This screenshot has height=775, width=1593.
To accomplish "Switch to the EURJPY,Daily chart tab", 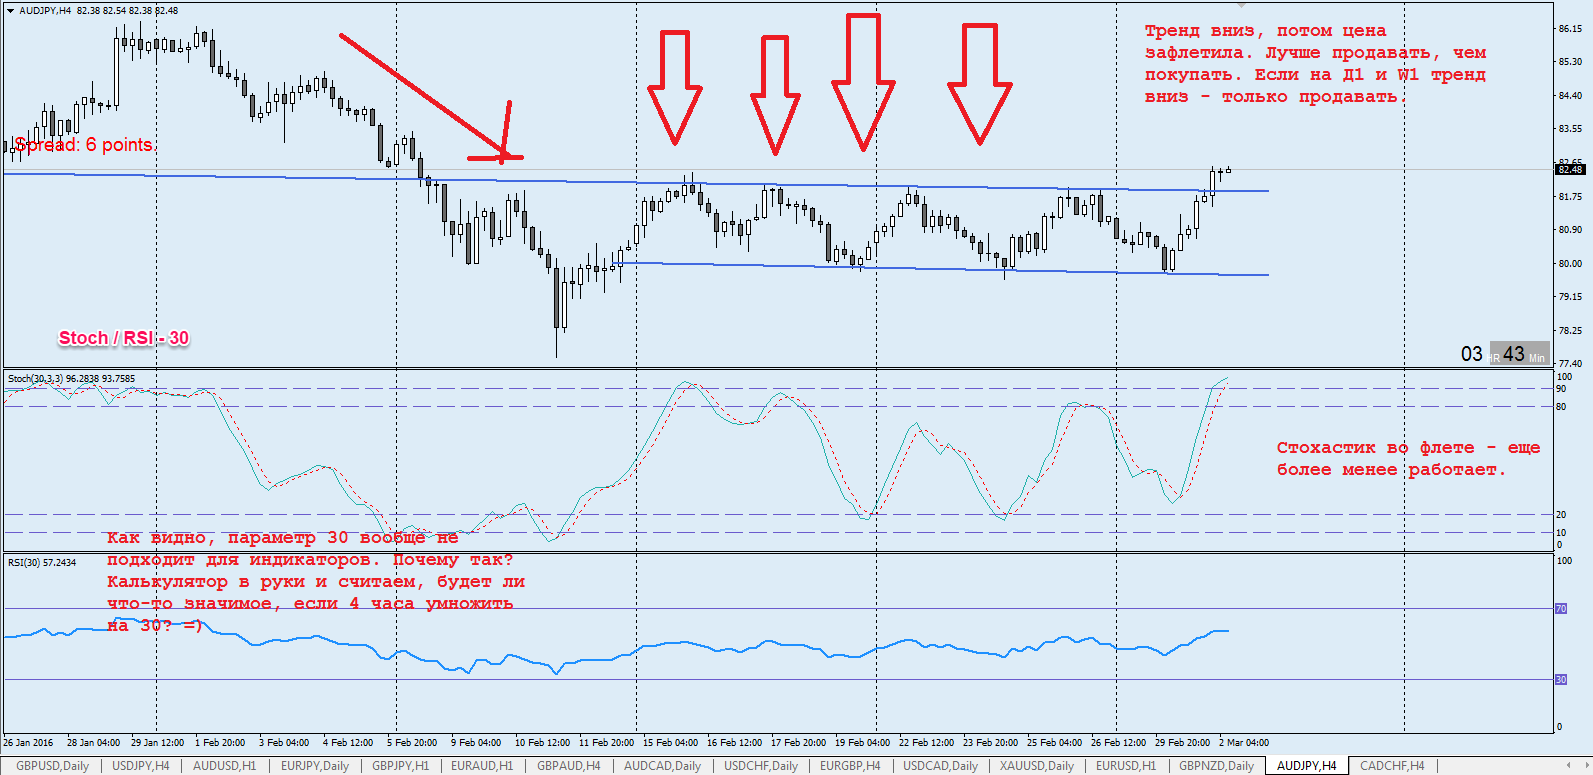I will (315, 766).
